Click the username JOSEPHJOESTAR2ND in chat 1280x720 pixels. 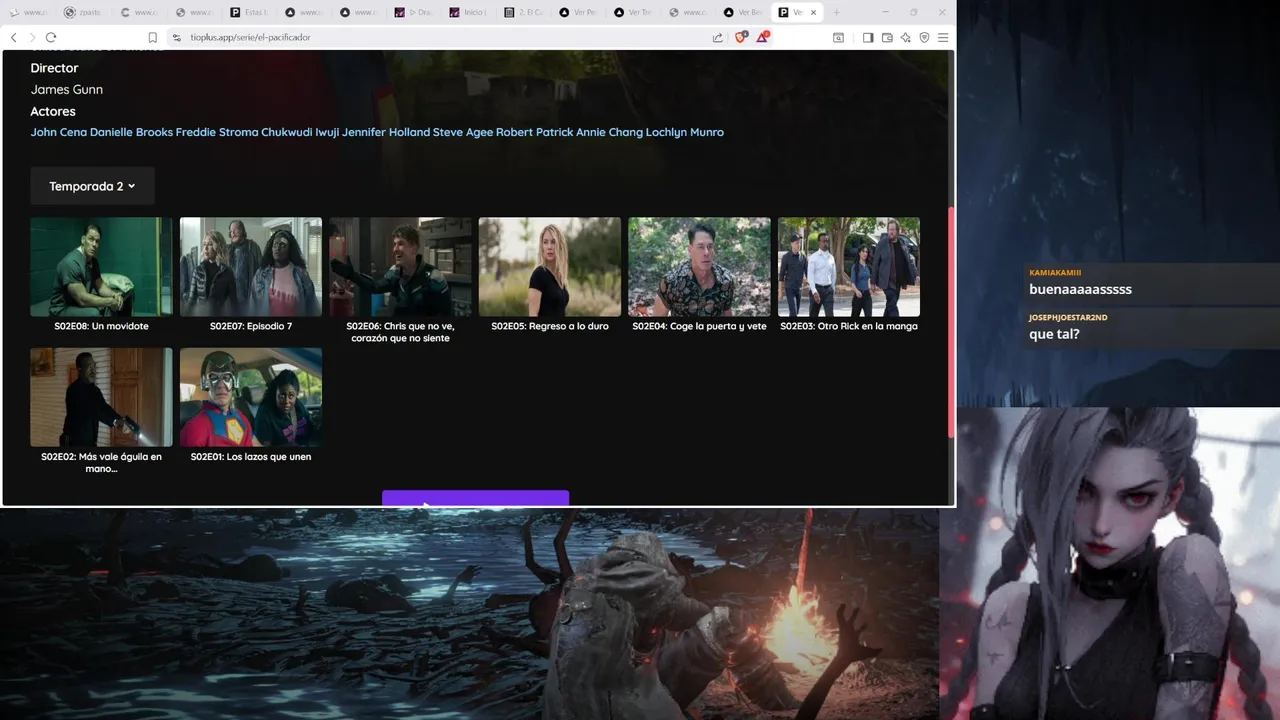pyautogui.click(x=1068, y=317)
